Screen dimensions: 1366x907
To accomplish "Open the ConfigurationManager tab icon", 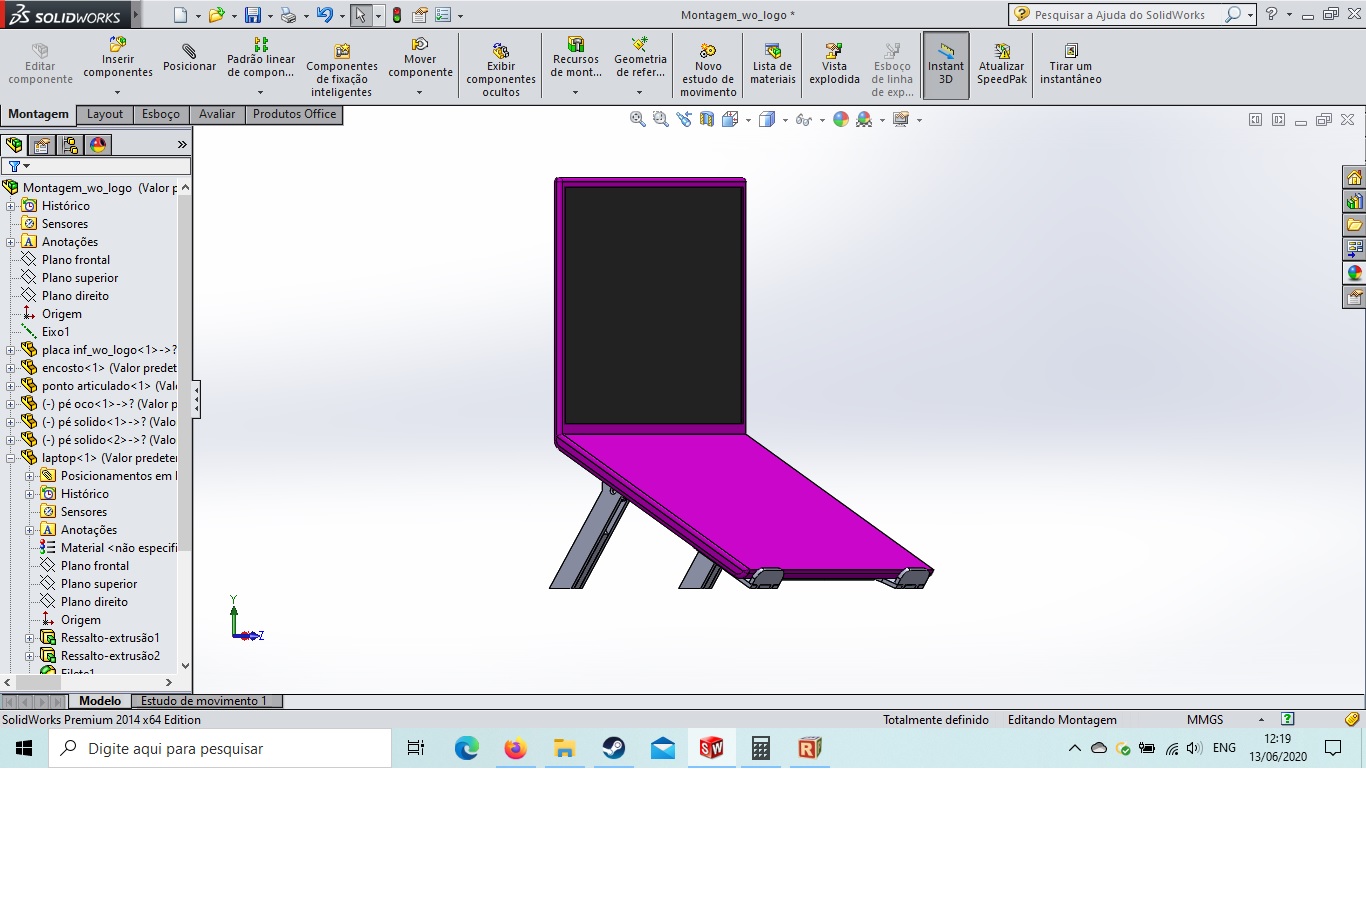I will (x=70, y=145).
